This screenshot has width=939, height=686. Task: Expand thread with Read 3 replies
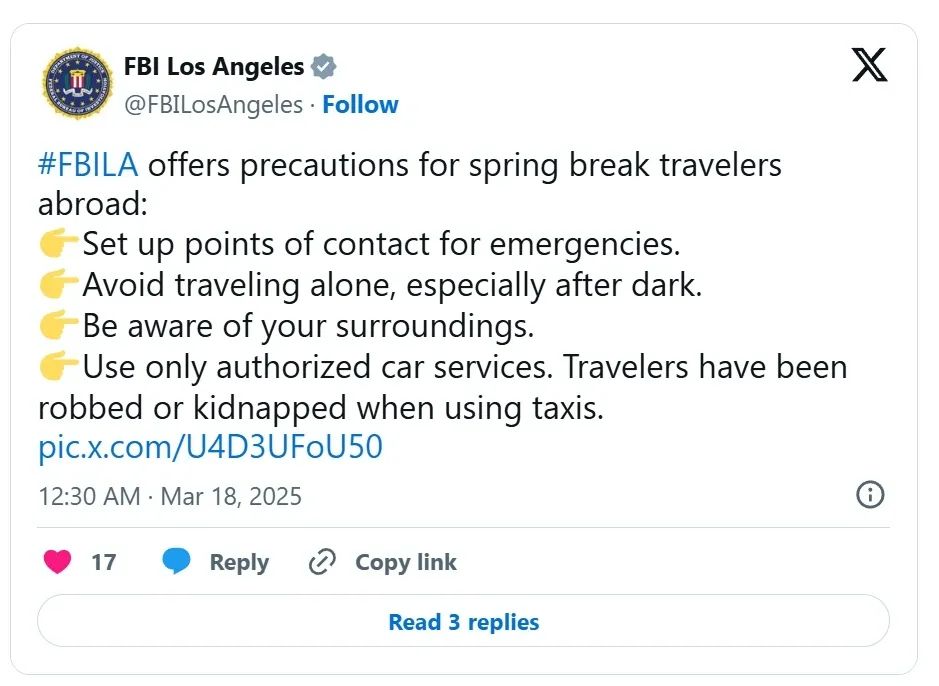(x=464, y=621)
